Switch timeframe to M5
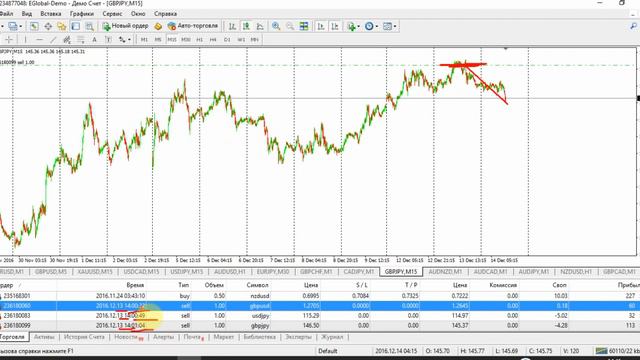Image resolution: width=640 pixels, height=360 pixels. coord(158,40)
